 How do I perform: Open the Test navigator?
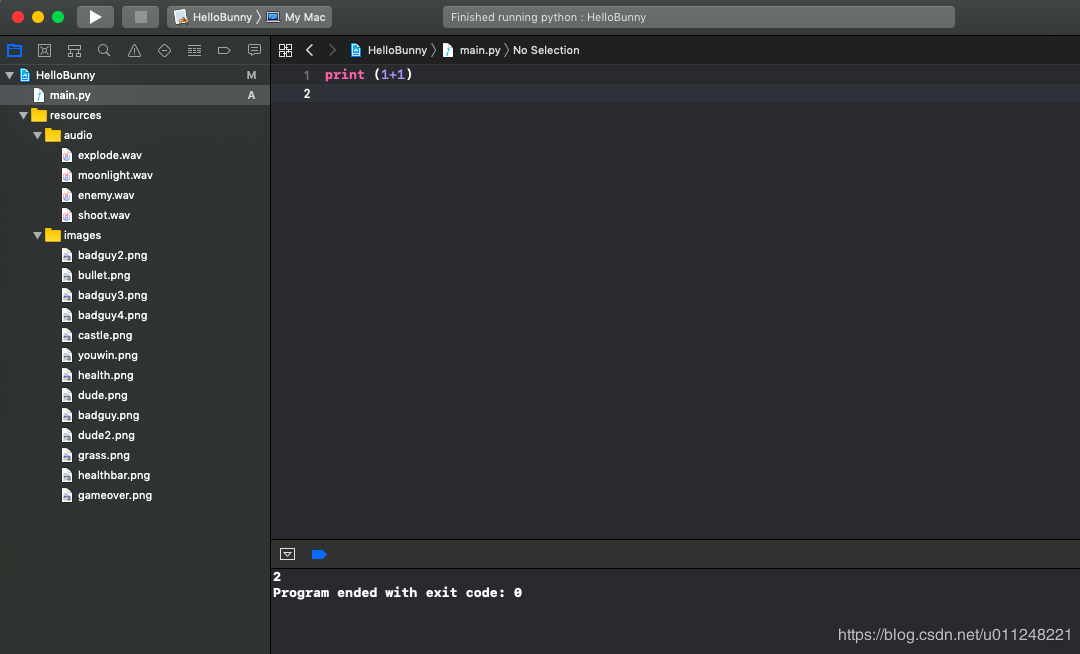[x=164, y=50]
